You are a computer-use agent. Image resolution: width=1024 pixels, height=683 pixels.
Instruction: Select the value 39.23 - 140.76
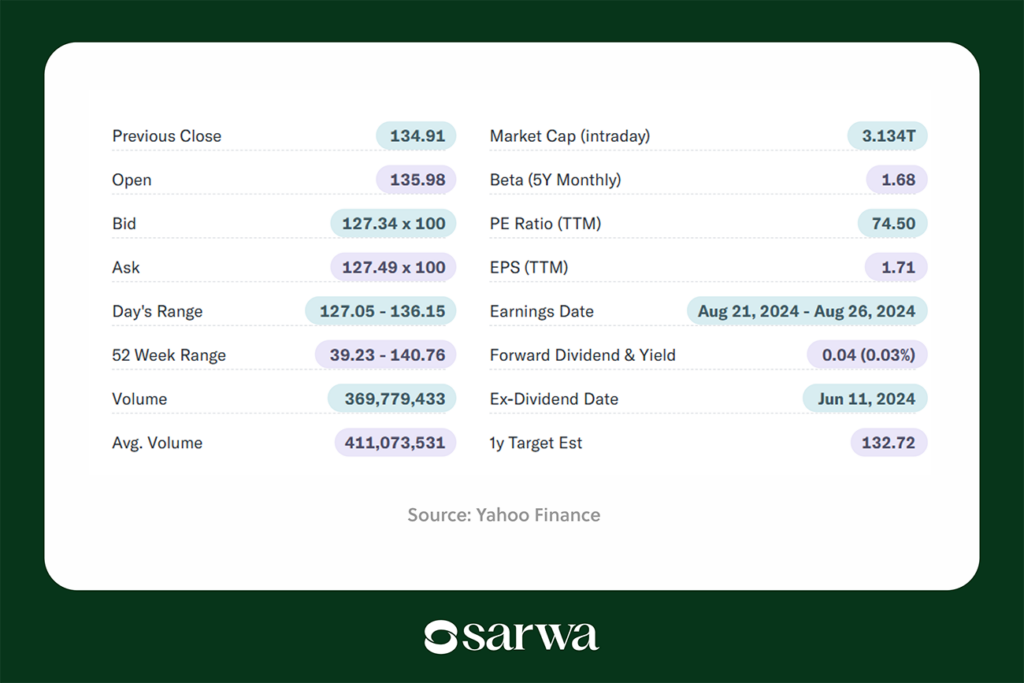(385, 355)
